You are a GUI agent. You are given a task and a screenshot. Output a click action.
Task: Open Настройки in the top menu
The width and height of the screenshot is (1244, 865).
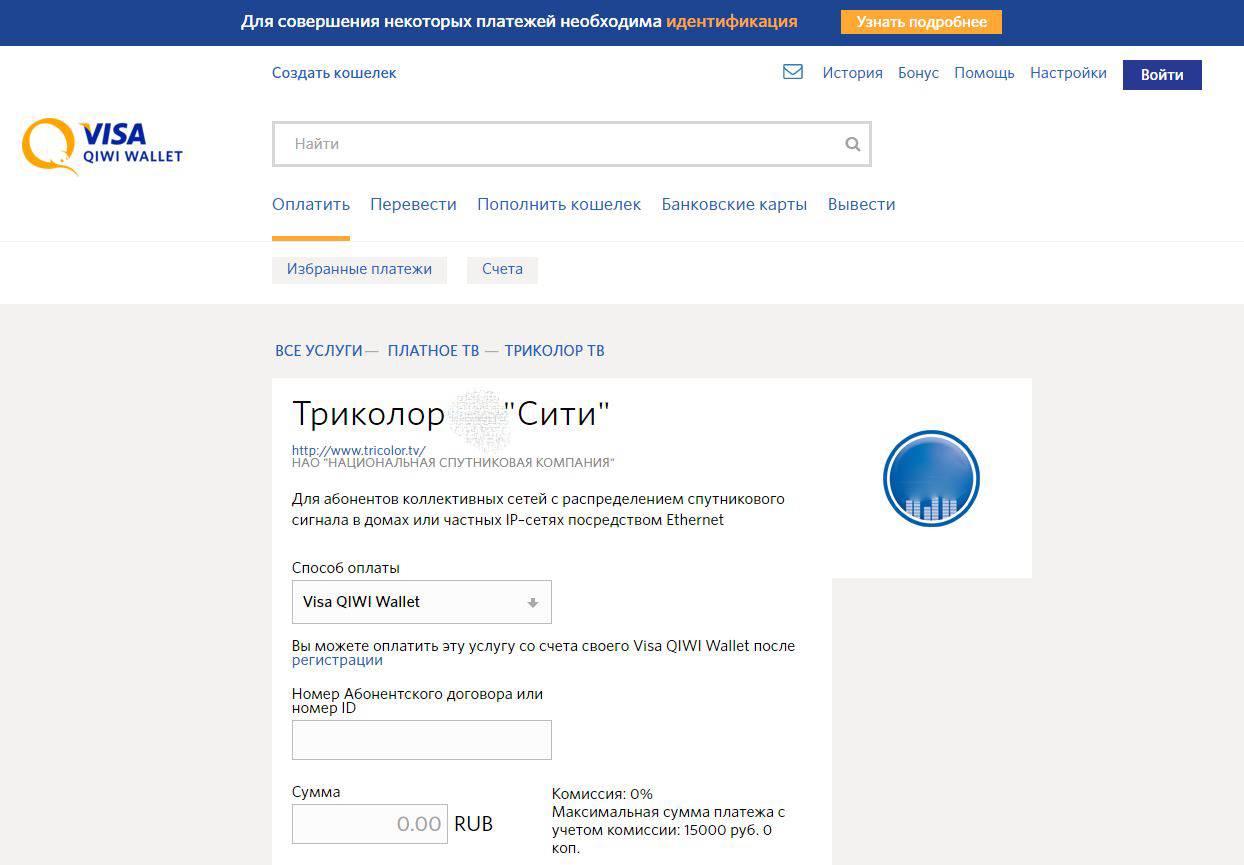[x=1068, y=73]
